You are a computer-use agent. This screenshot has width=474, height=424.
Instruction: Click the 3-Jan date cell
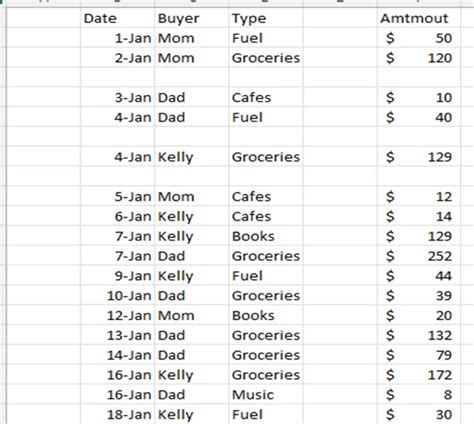pos(117,97)
